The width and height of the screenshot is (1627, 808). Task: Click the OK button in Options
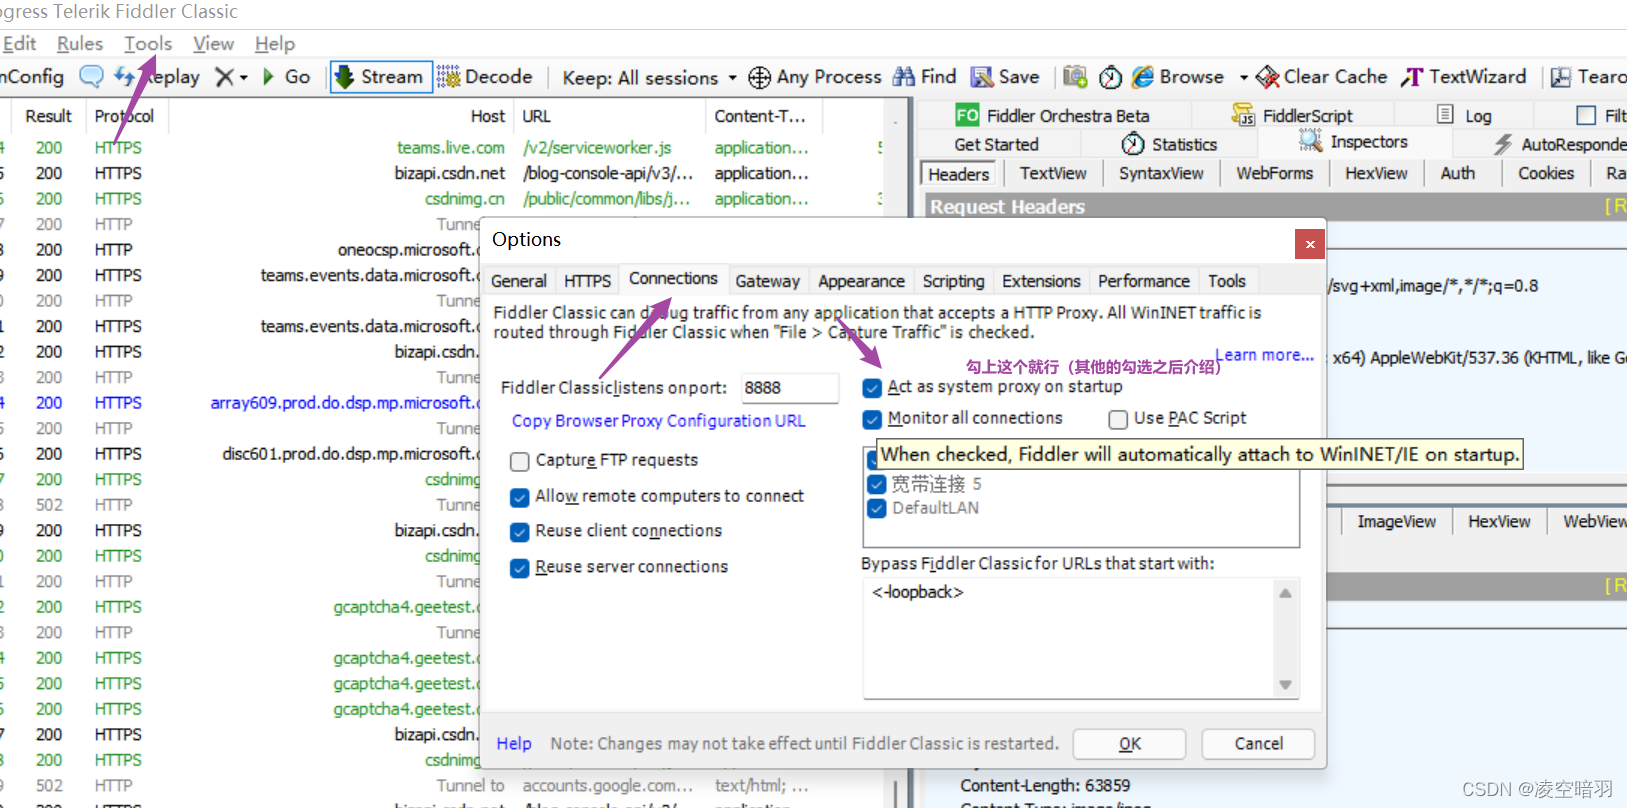pyautogui.click(x=1129, y=744)
